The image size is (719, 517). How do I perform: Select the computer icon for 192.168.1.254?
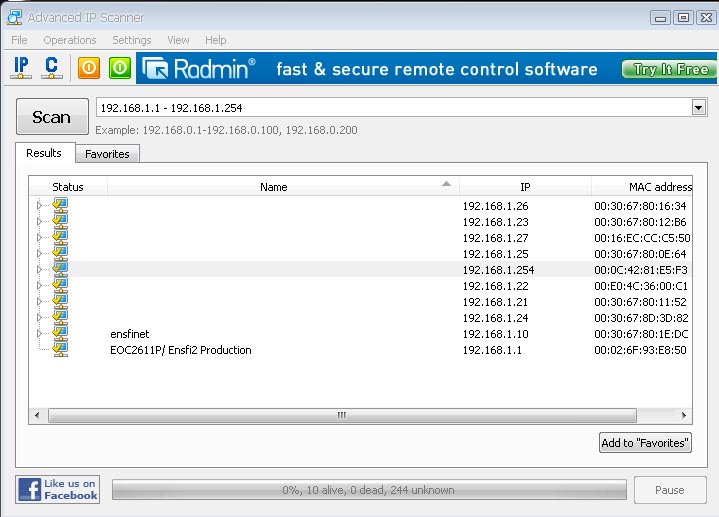60,270
